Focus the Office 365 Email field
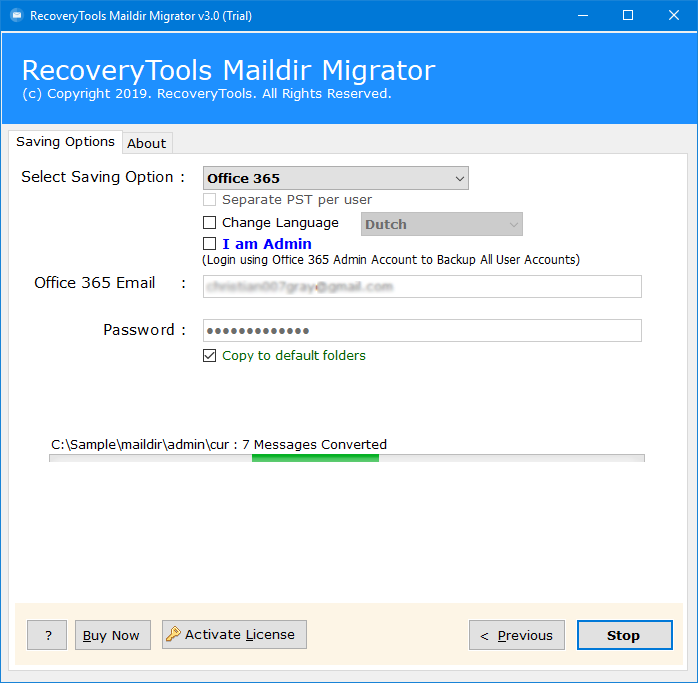Viewport: 698px width, 683px height. click(x=422, y=286)
